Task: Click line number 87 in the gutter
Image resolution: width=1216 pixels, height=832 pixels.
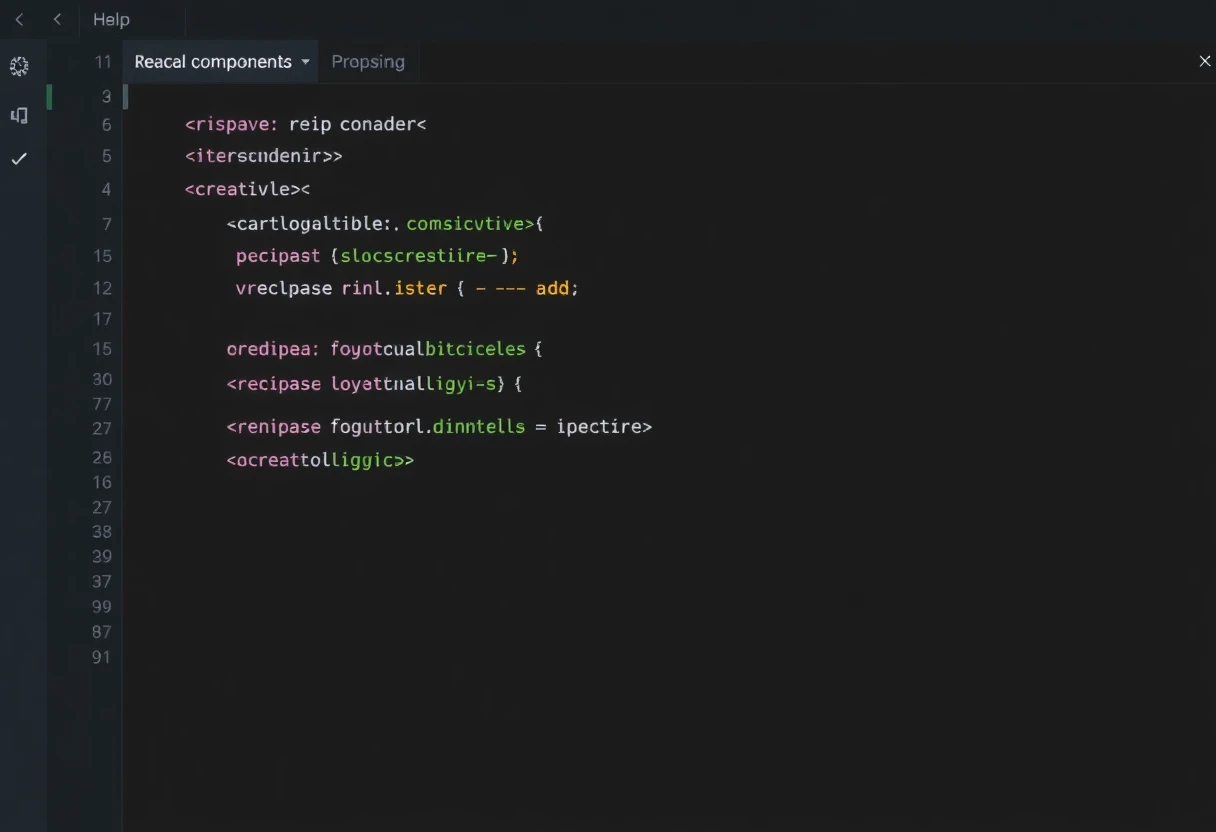Action: coord(102,632)
